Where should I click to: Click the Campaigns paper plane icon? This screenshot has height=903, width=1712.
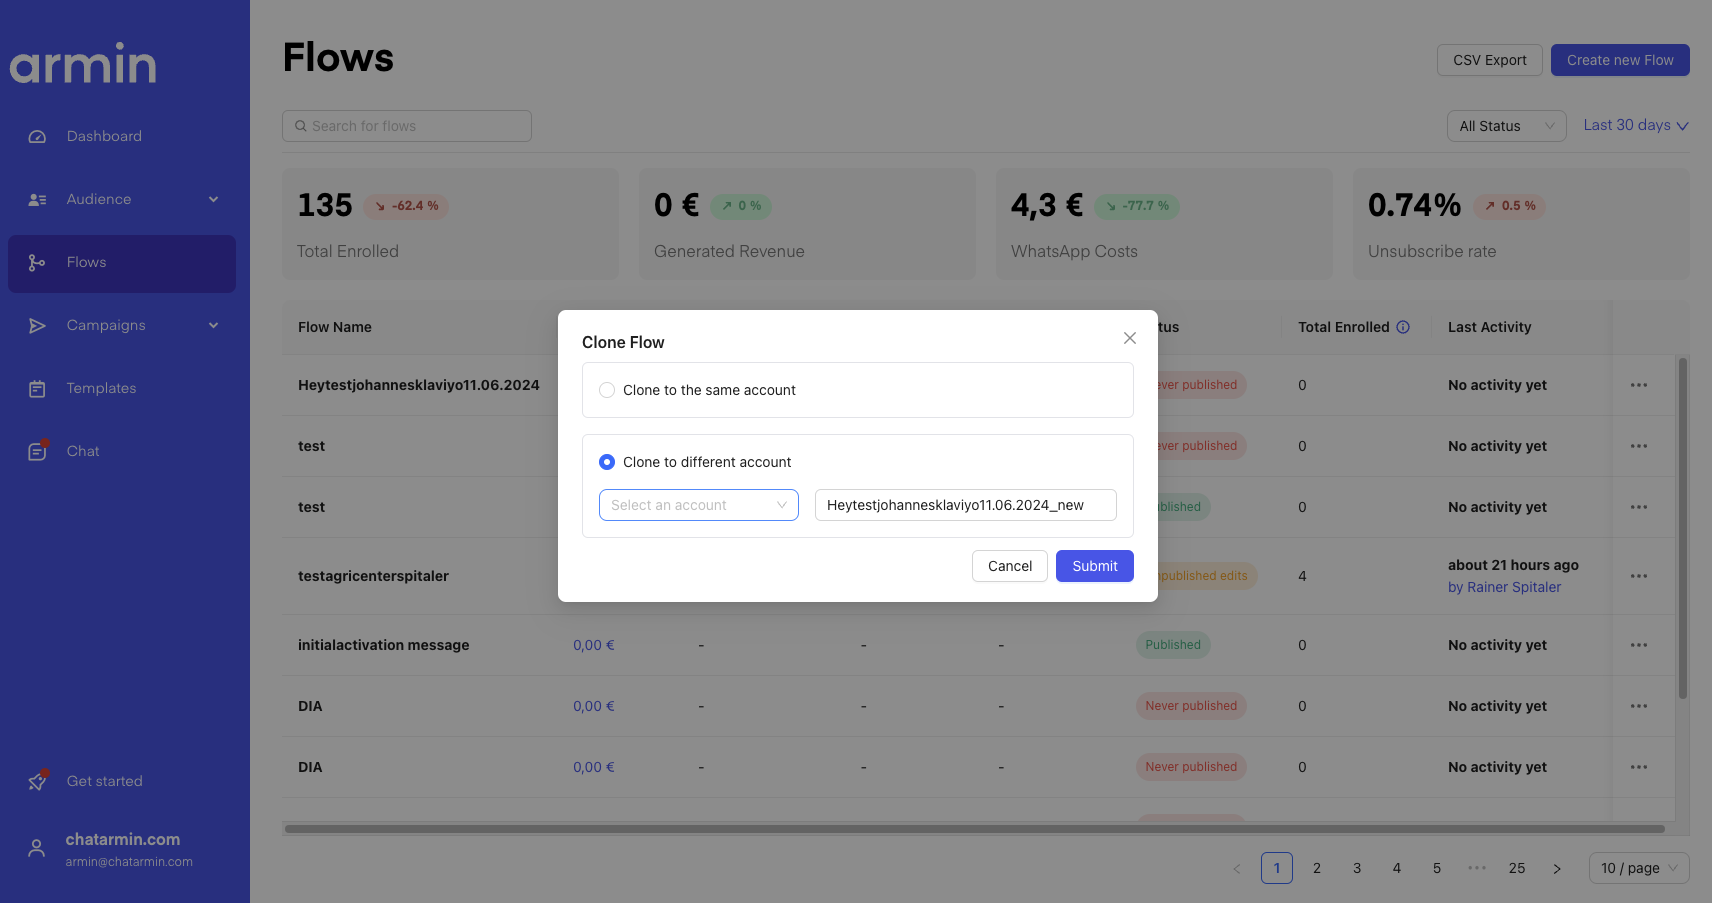click(37, 326)
